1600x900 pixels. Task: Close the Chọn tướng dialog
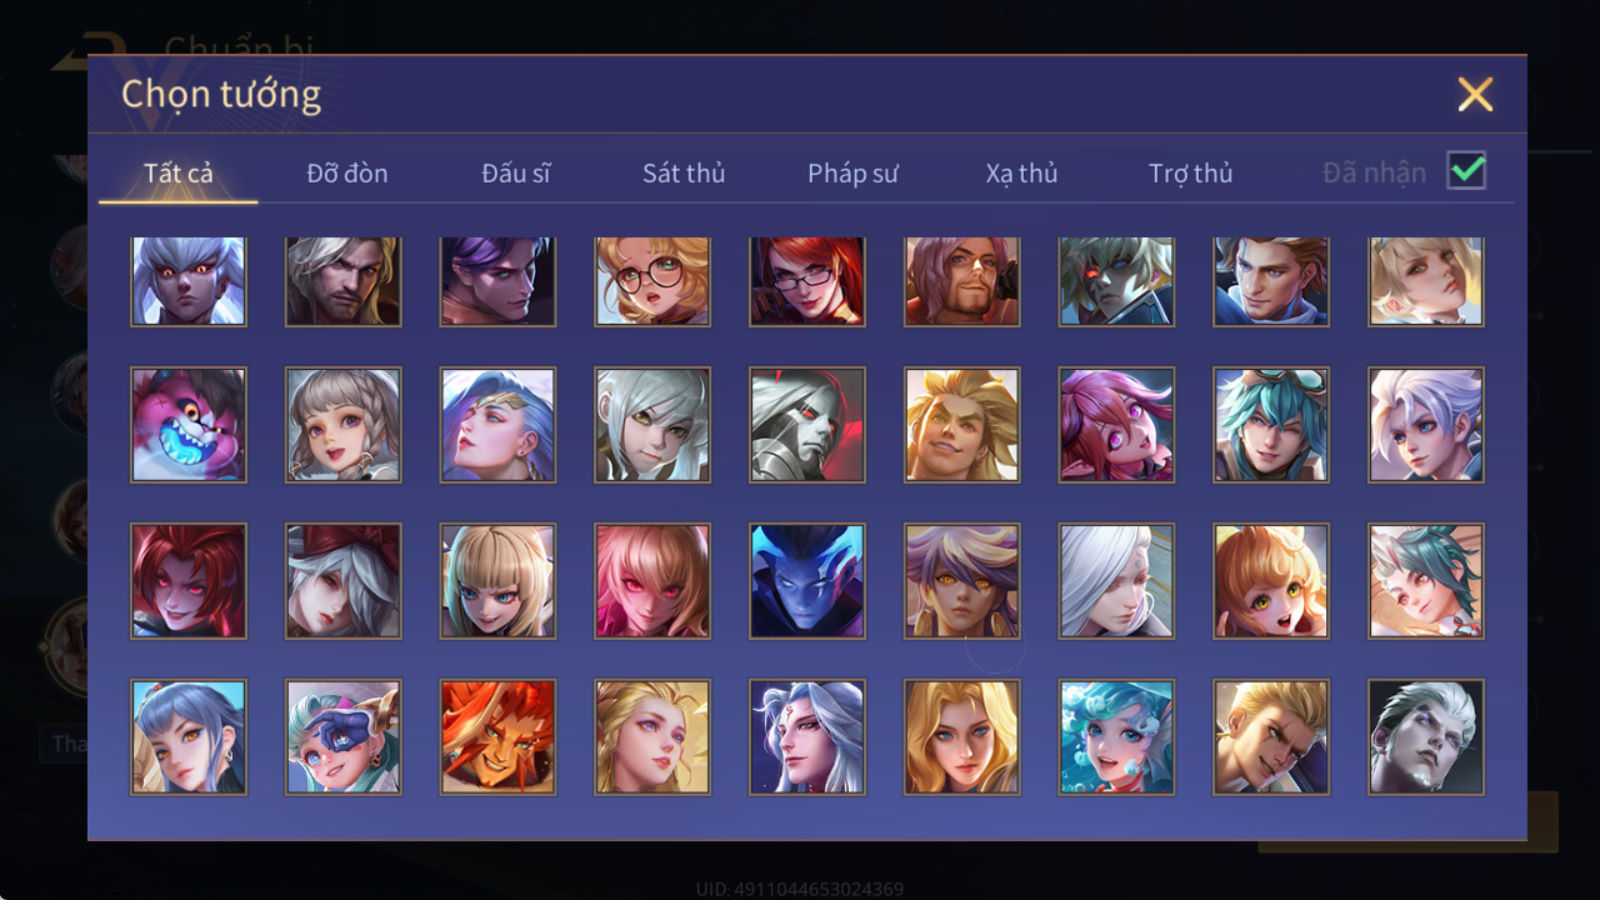coord(1475,95)
